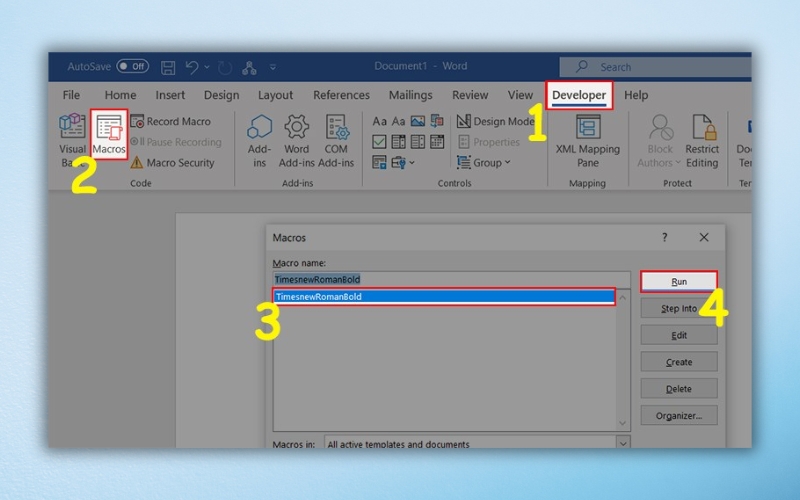Expand the Group dropdown

[x=484, y=163]
